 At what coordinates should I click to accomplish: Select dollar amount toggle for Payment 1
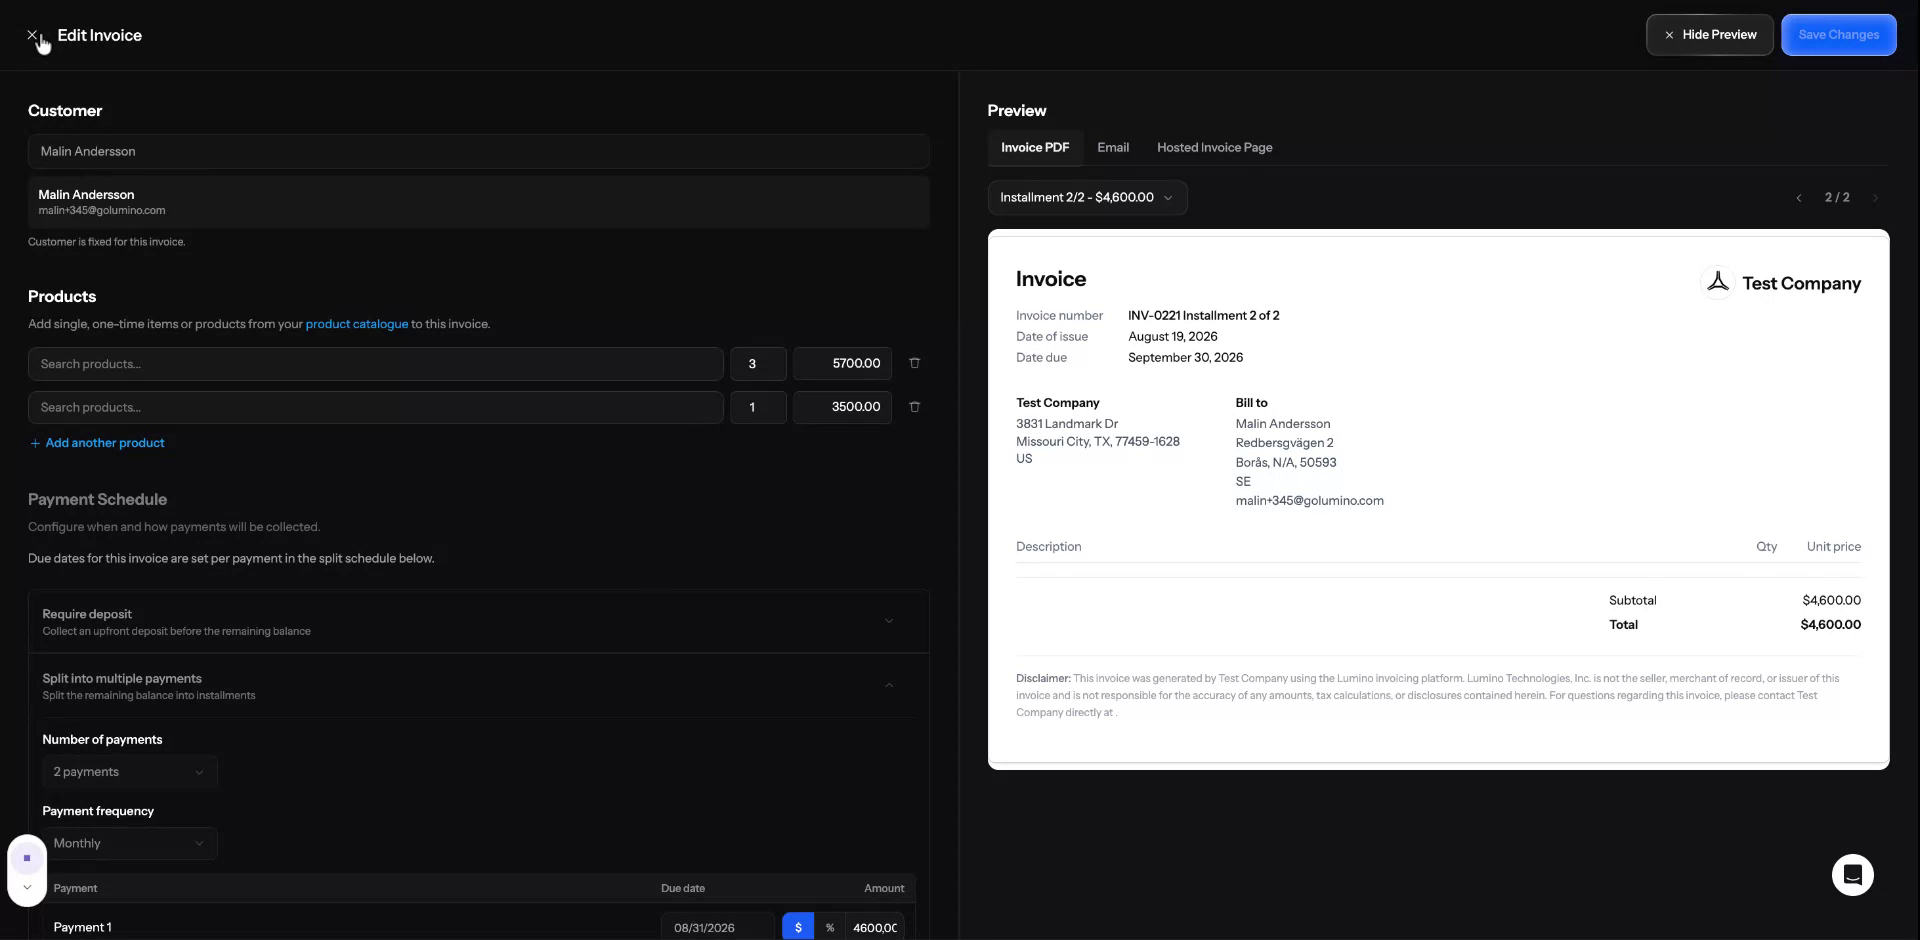[x=798, y=928]
